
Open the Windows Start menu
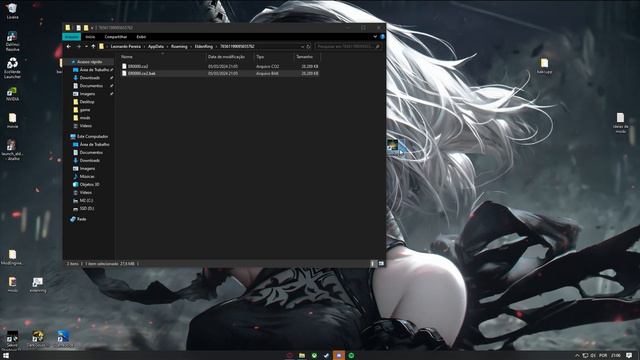click(6, 356)
